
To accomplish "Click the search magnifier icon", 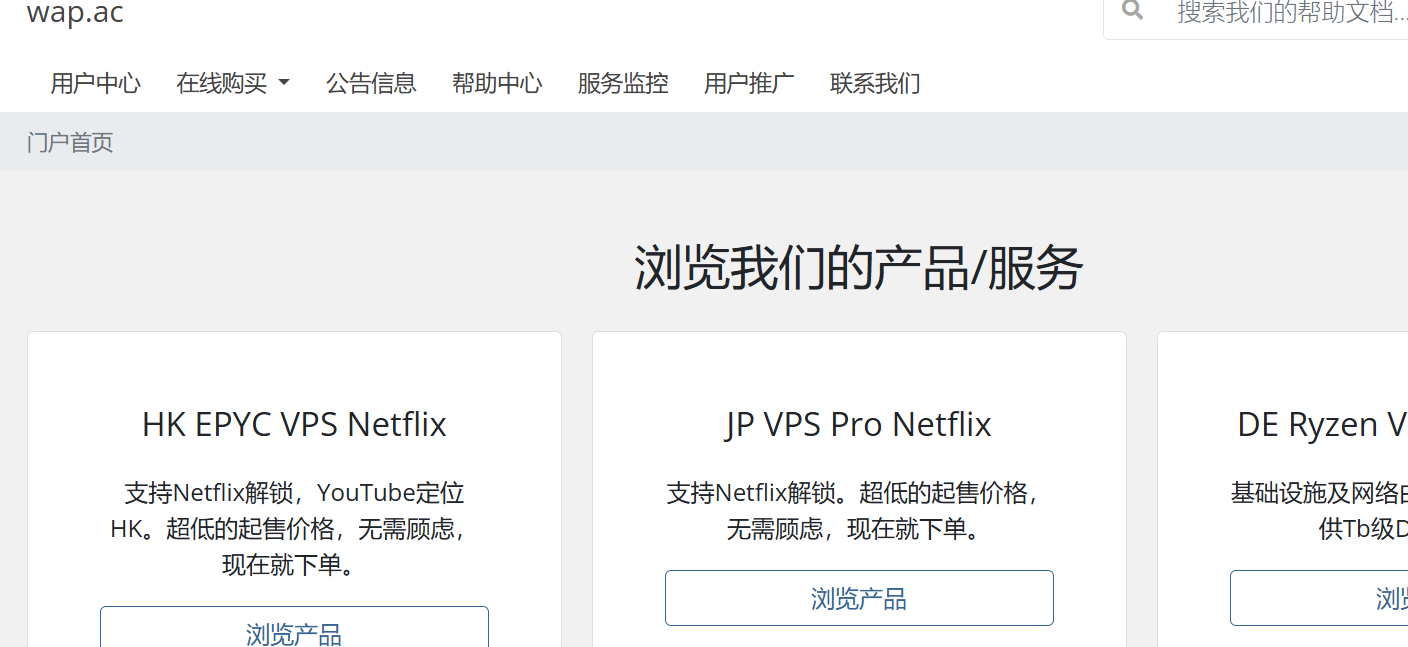I will tap(1132, 10).
